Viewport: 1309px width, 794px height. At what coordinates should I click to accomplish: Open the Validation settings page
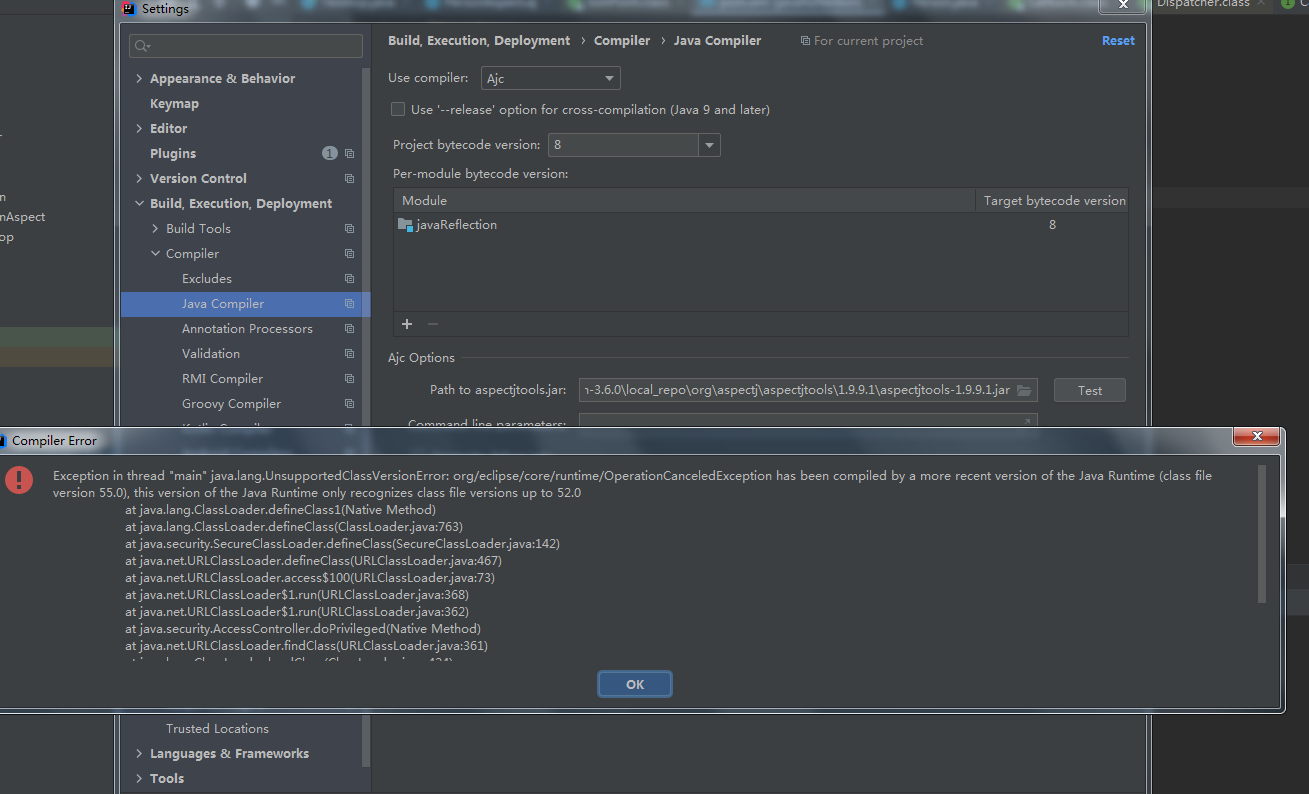click(x=211, y=354)
